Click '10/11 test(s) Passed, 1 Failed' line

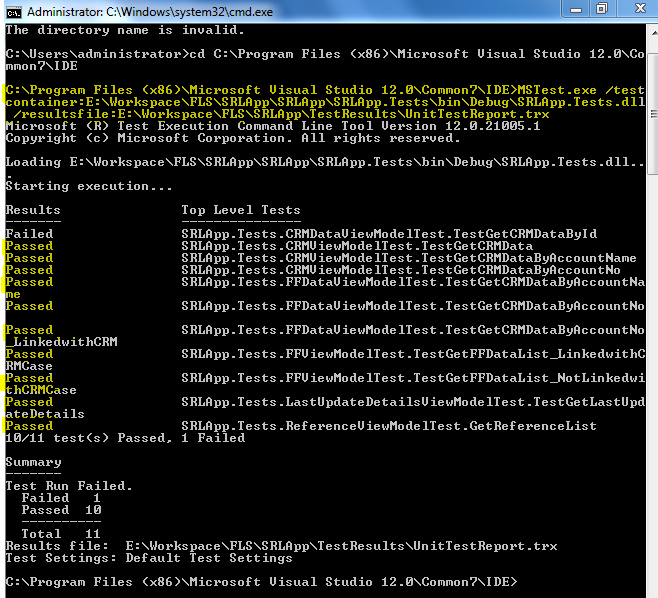tap(125, 438)
